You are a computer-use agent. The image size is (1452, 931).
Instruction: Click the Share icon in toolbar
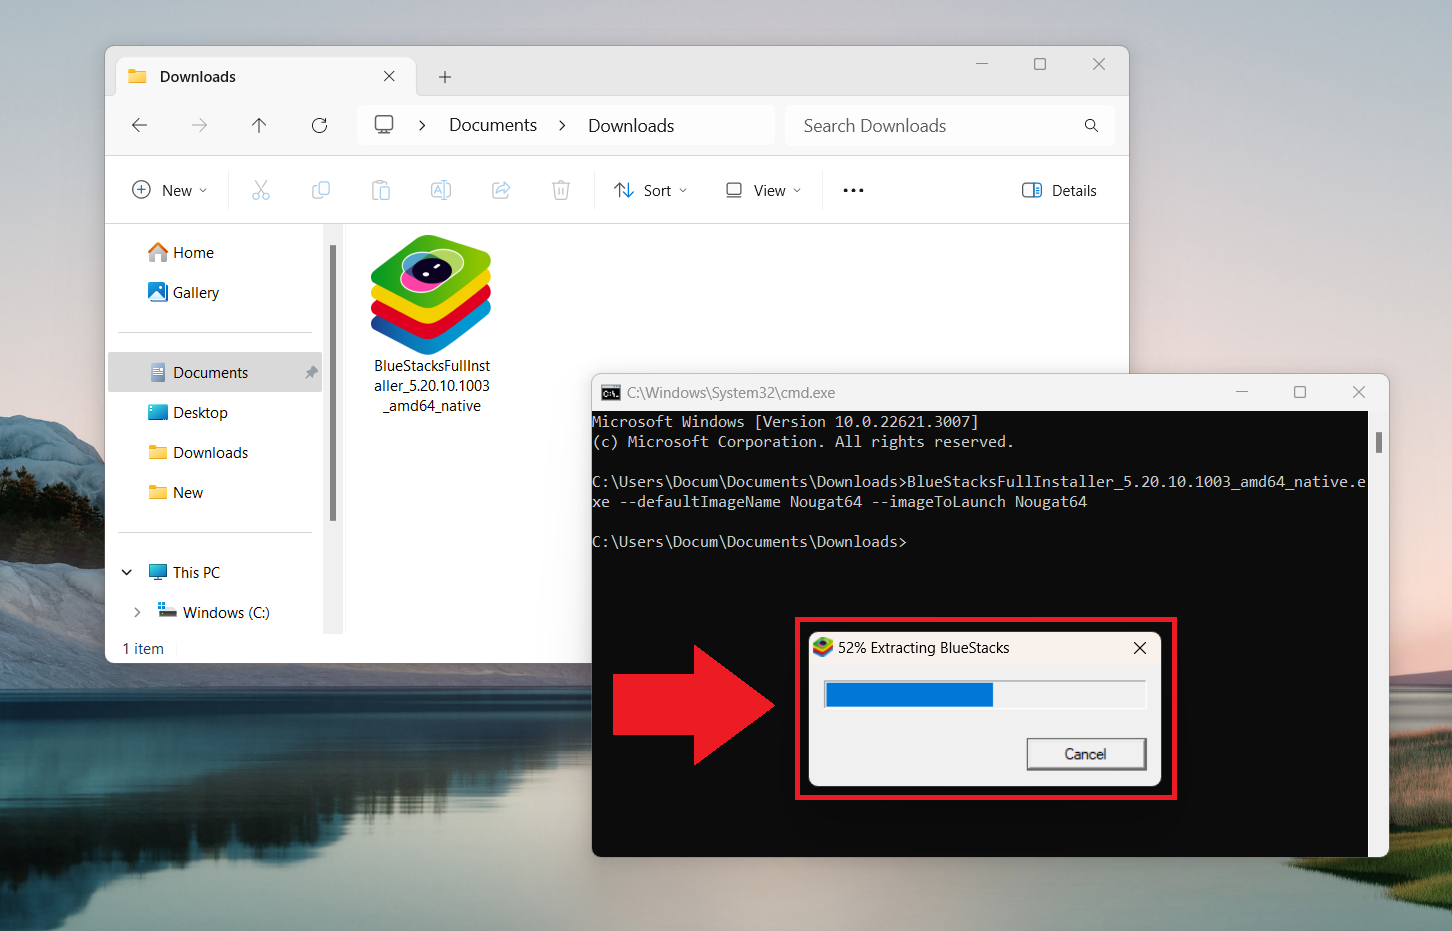point(501,190)
